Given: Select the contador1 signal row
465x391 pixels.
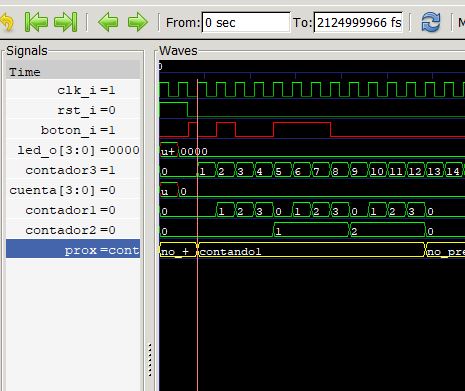Looking at the screenshot, I should click(73, 210).
